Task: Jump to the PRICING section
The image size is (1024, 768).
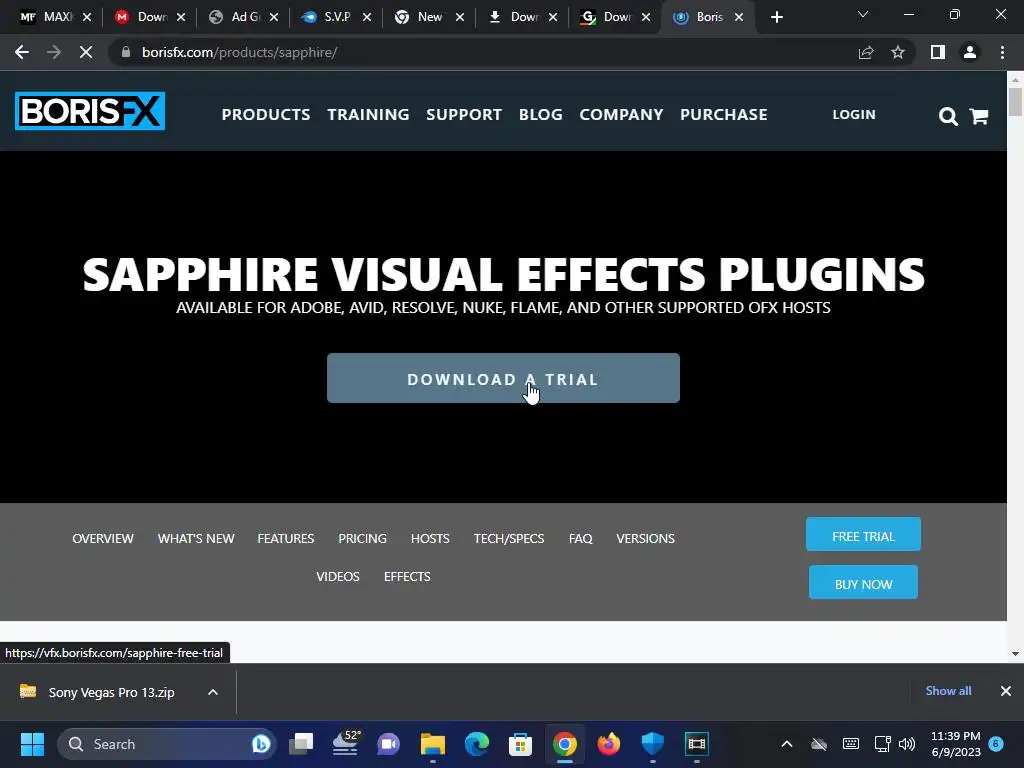Action: [362, 539]
